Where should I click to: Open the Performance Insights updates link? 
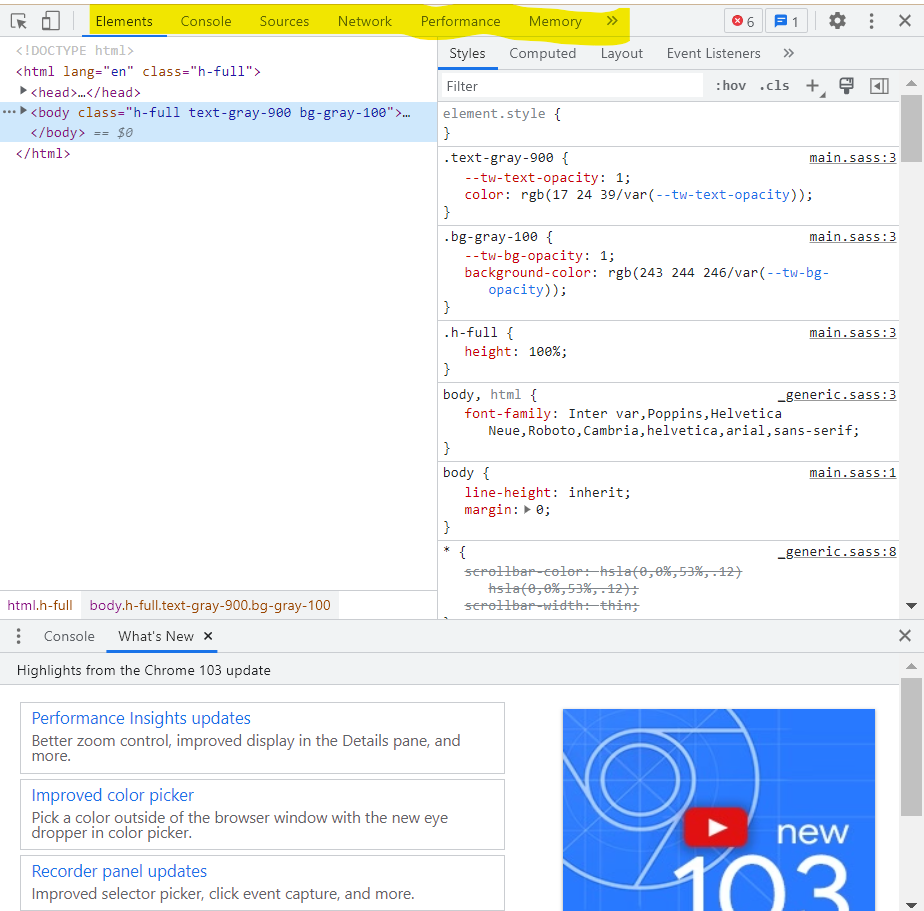[141, 718]
